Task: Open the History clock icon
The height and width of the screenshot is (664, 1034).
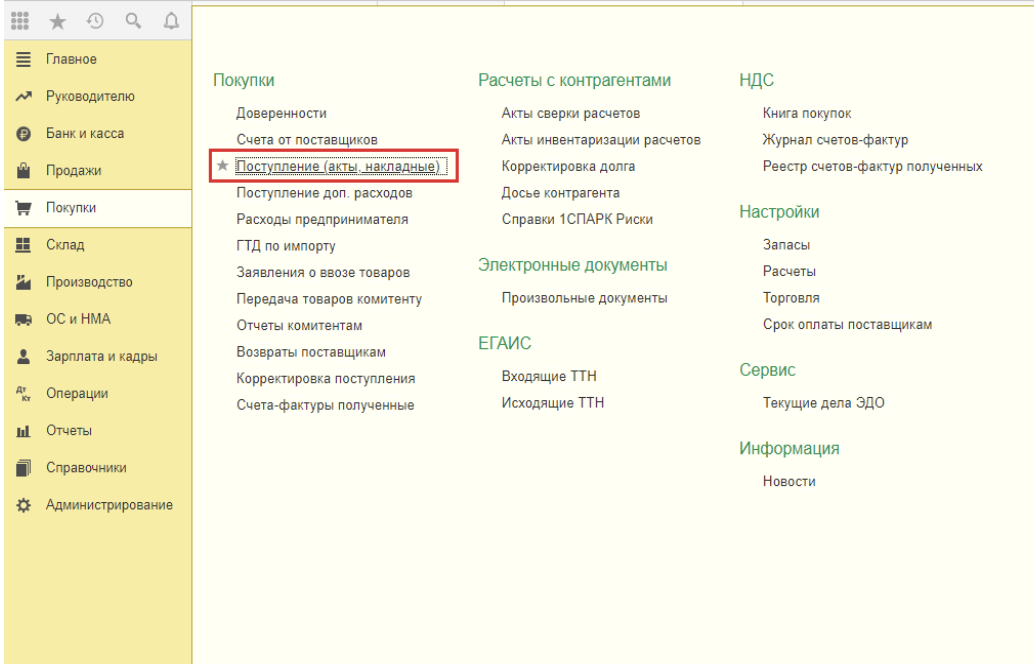Action: pos(95,20)
